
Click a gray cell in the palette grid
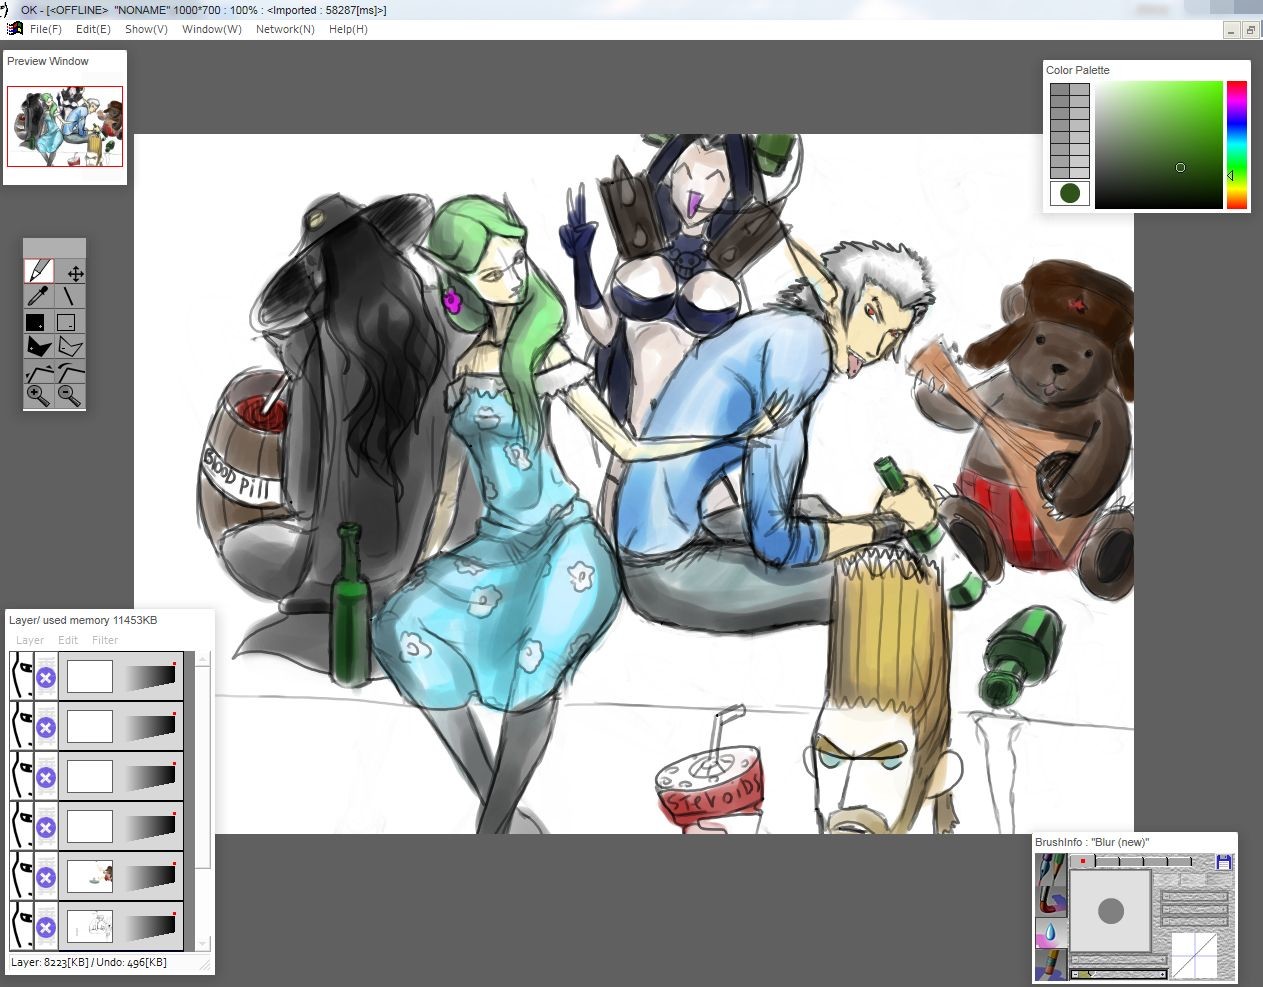(1070, 130)
